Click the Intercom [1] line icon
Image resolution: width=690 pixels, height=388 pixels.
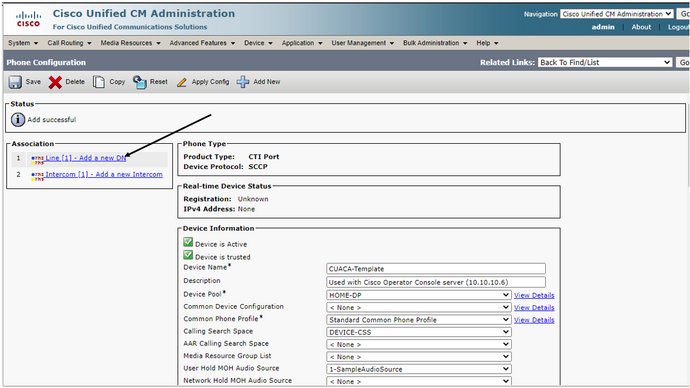click(37, 176)
